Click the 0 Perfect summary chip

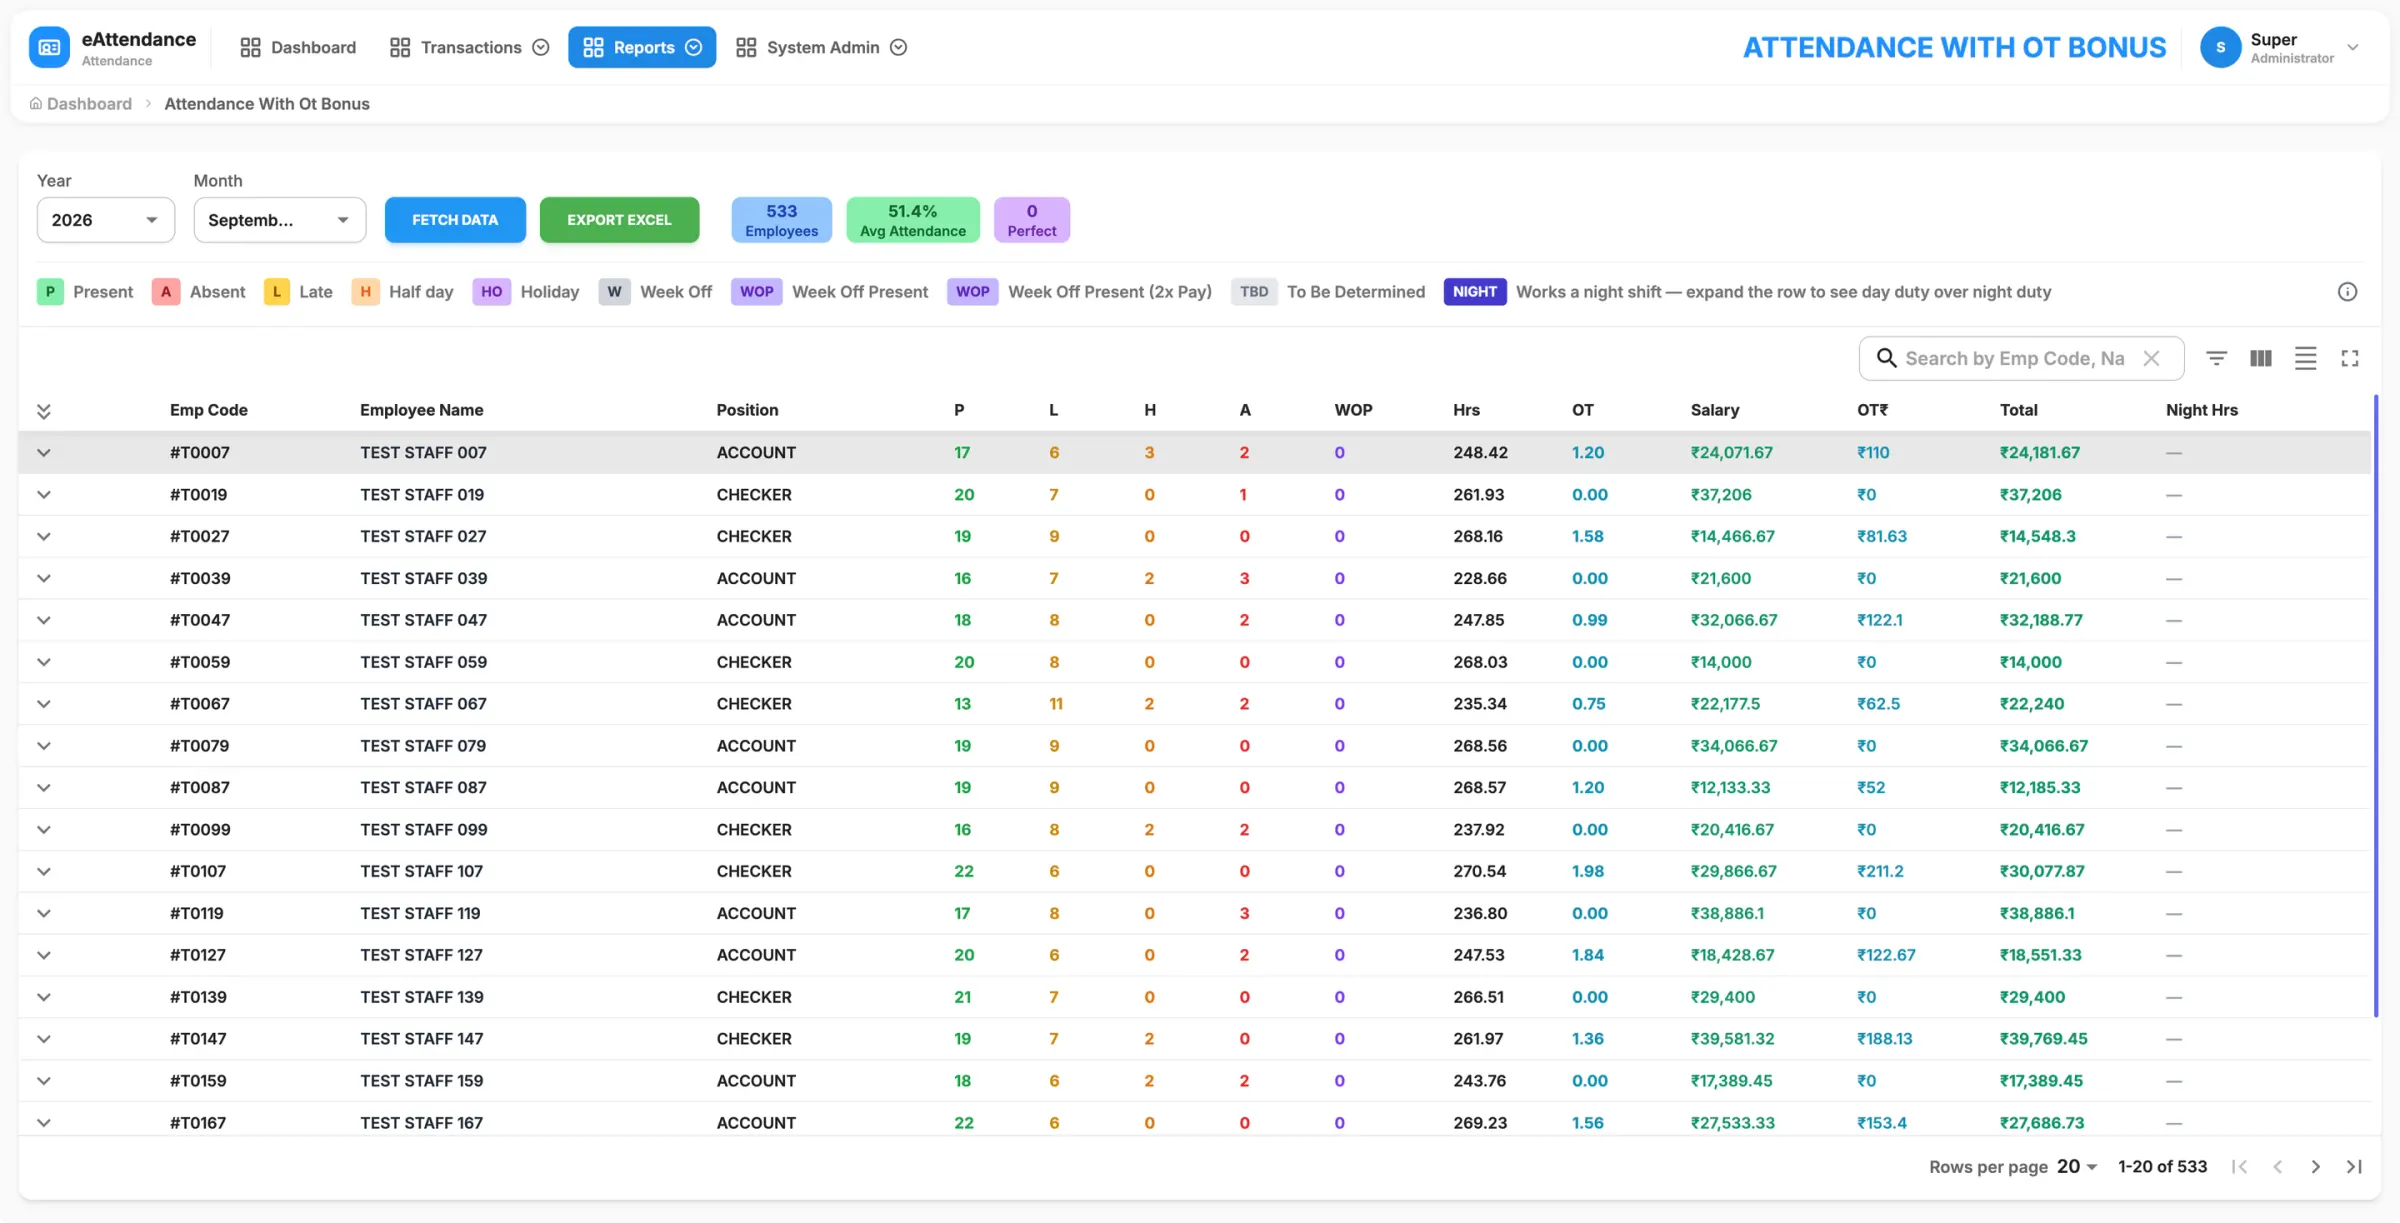coord(1031,220)
